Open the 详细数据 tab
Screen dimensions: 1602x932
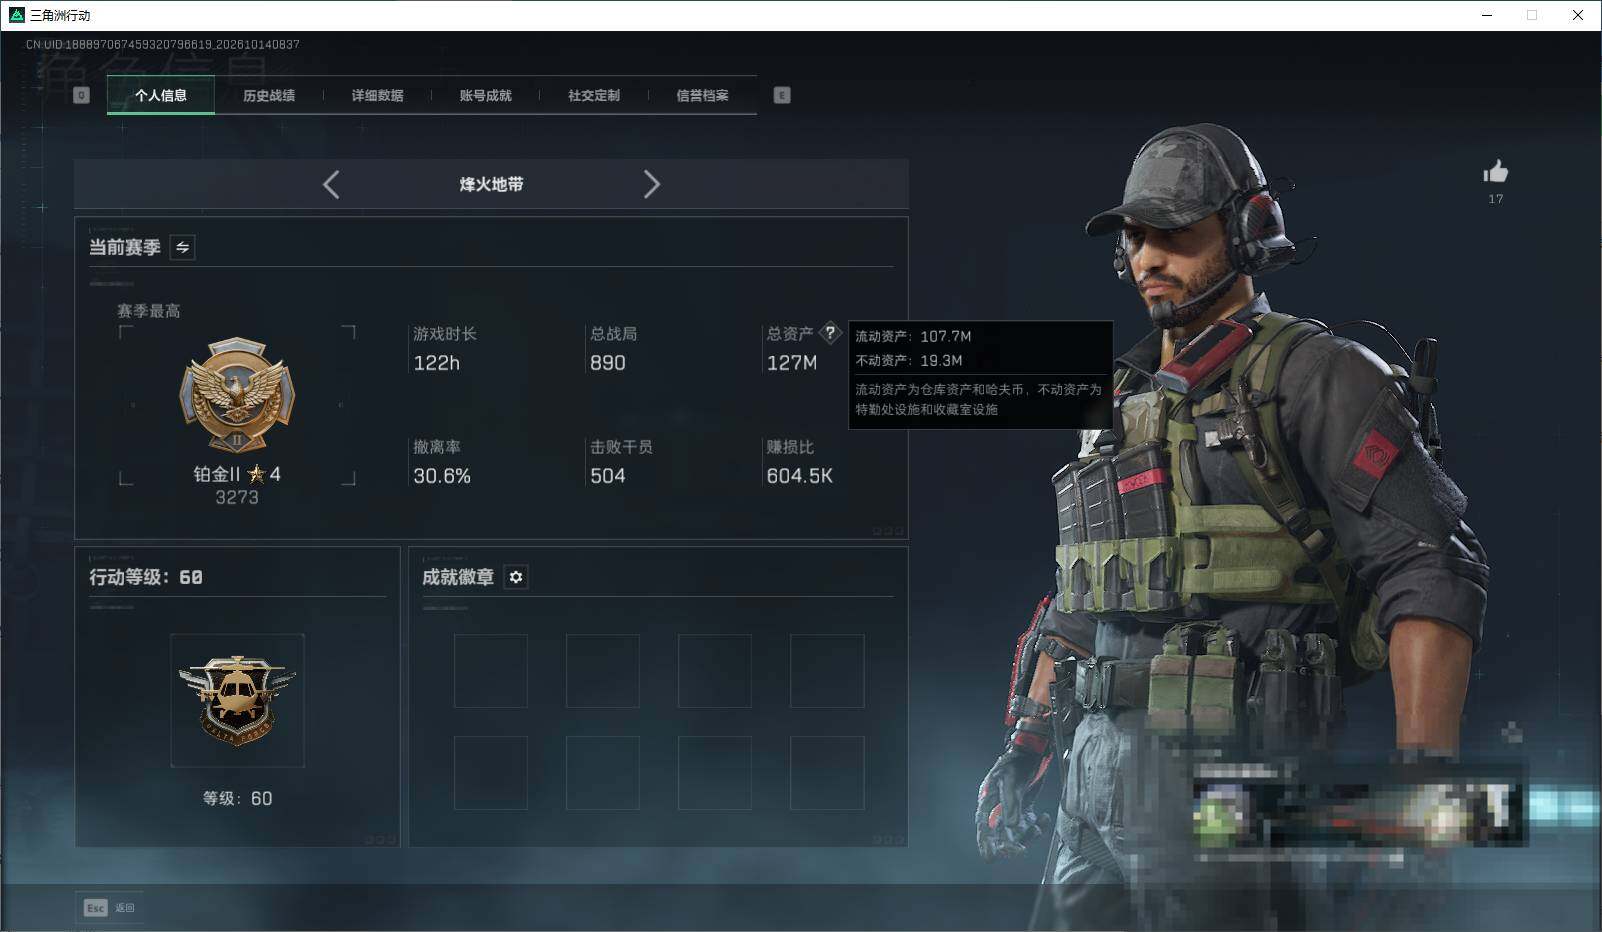[377, 95]
